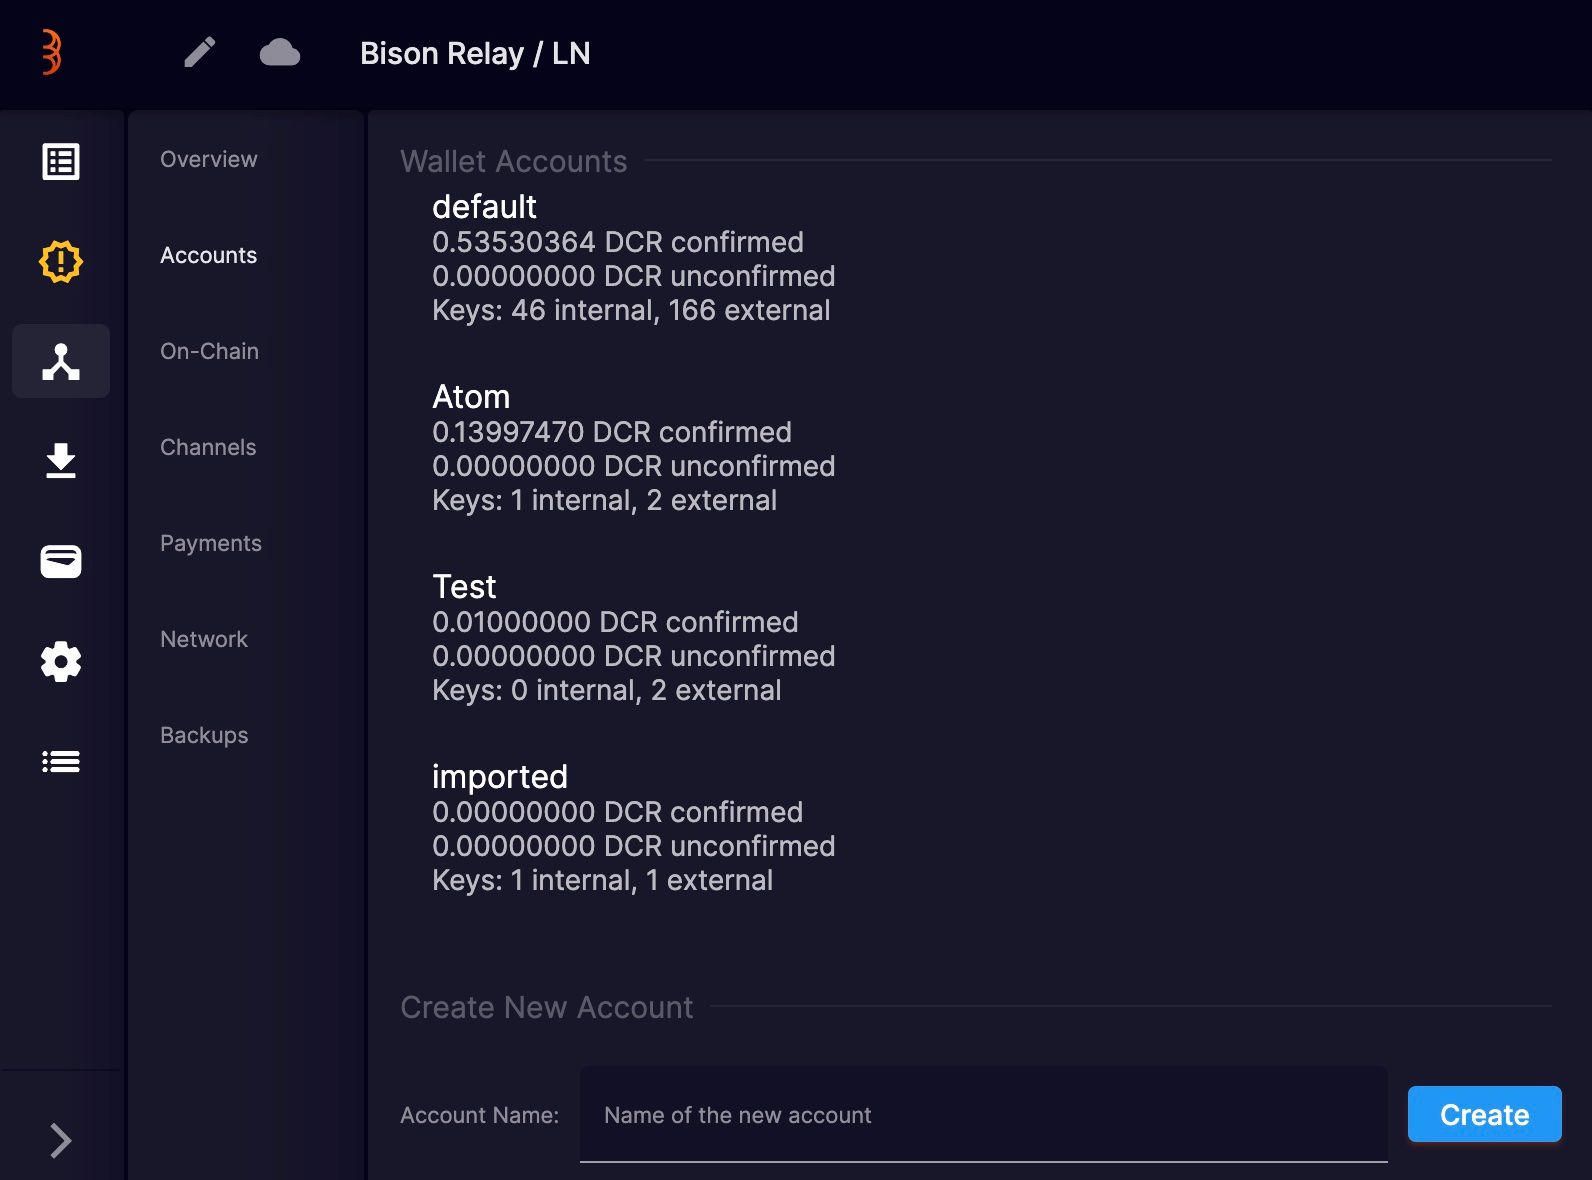Select the Atom account name
Viewport: 1592px width, 1180px height.
coord(471,397)
